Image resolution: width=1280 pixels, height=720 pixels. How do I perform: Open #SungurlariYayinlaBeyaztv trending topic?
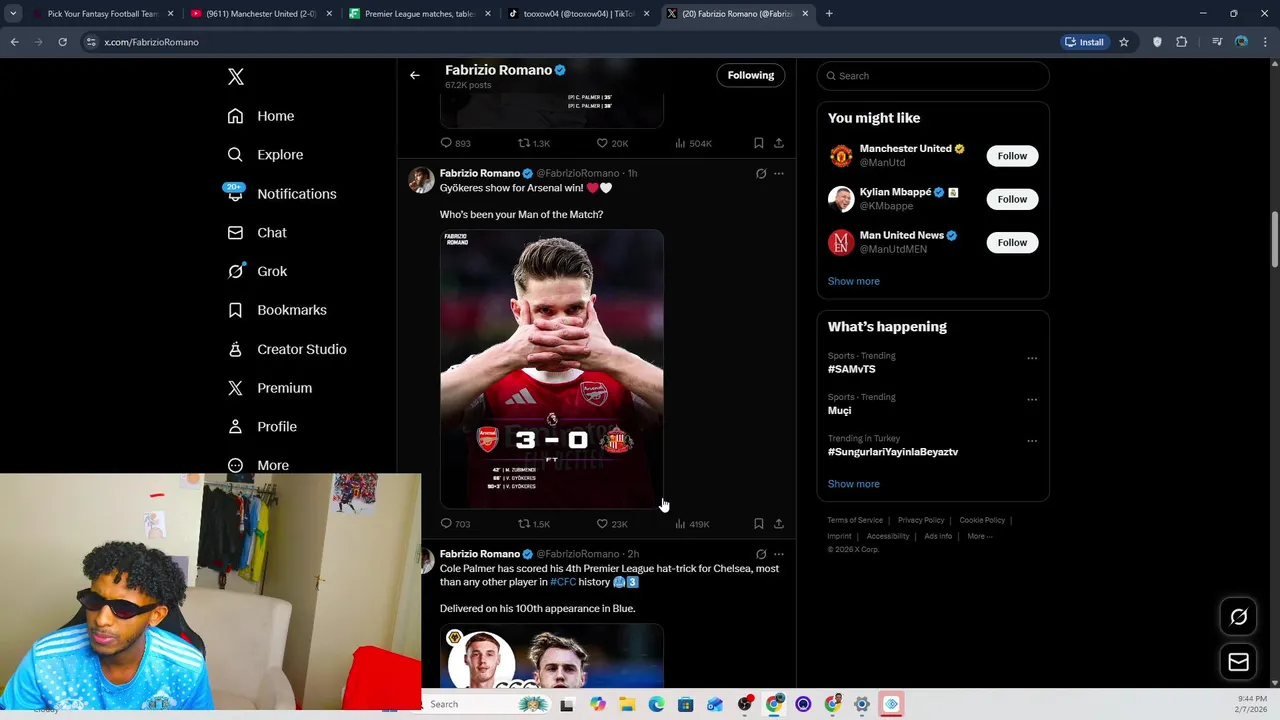pyautogui.click(x=893, y=452)
